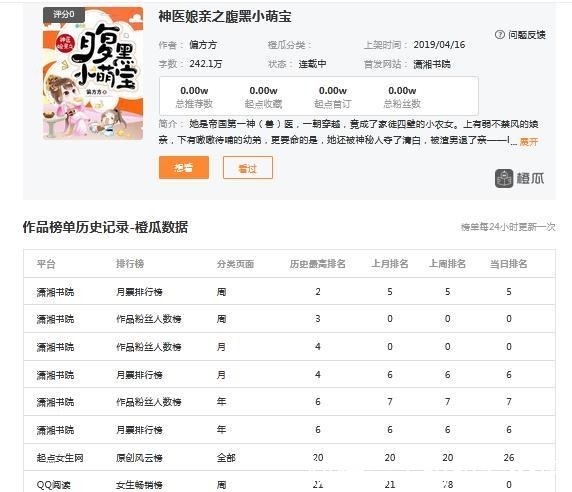Click 月票排行榜 in the 周 row
This screenshot has height=492, width=572.
pyautogui.click(x=139, y=292)
